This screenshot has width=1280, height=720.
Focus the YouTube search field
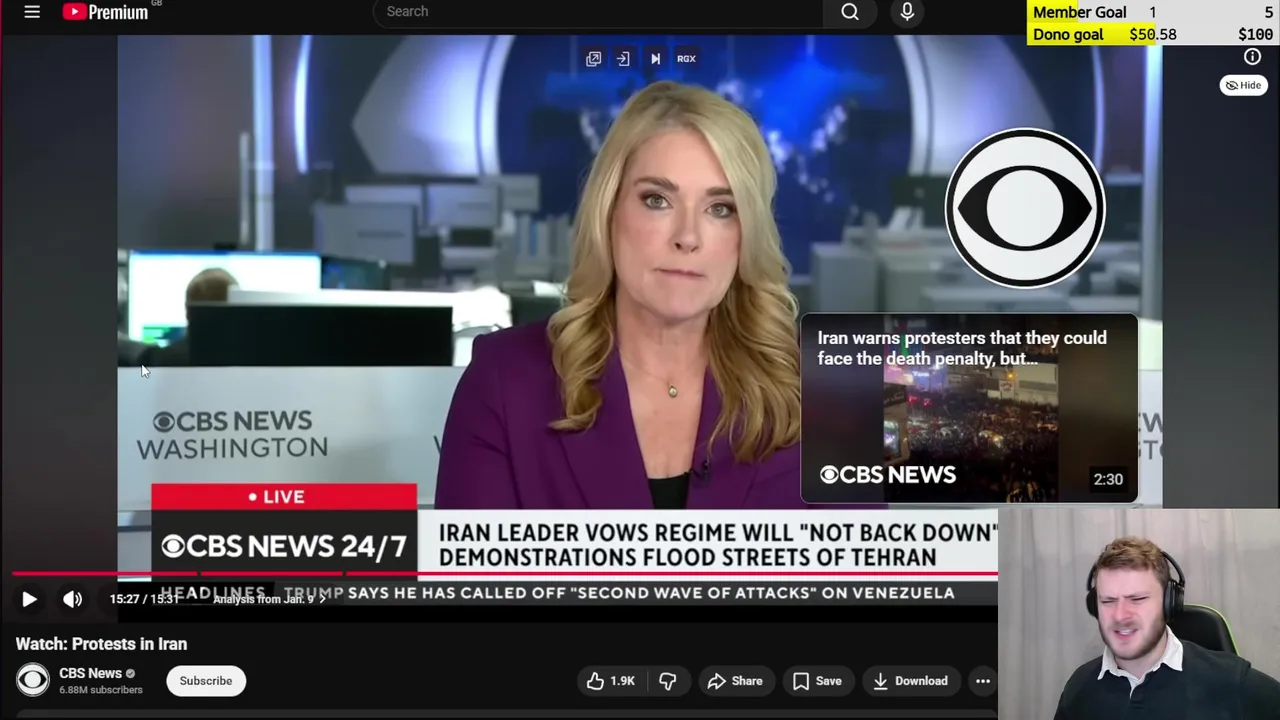(598, 12)
